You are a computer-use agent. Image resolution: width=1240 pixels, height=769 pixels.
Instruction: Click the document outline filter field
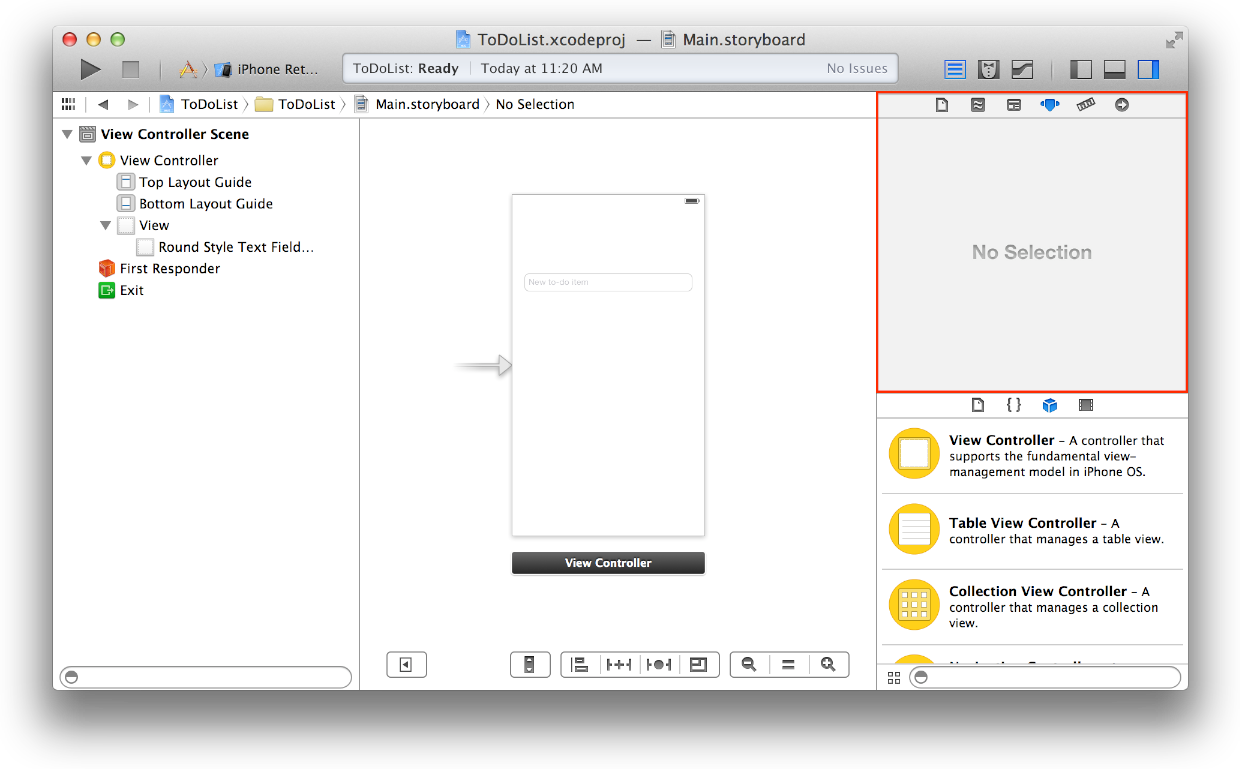coord(206,677)
